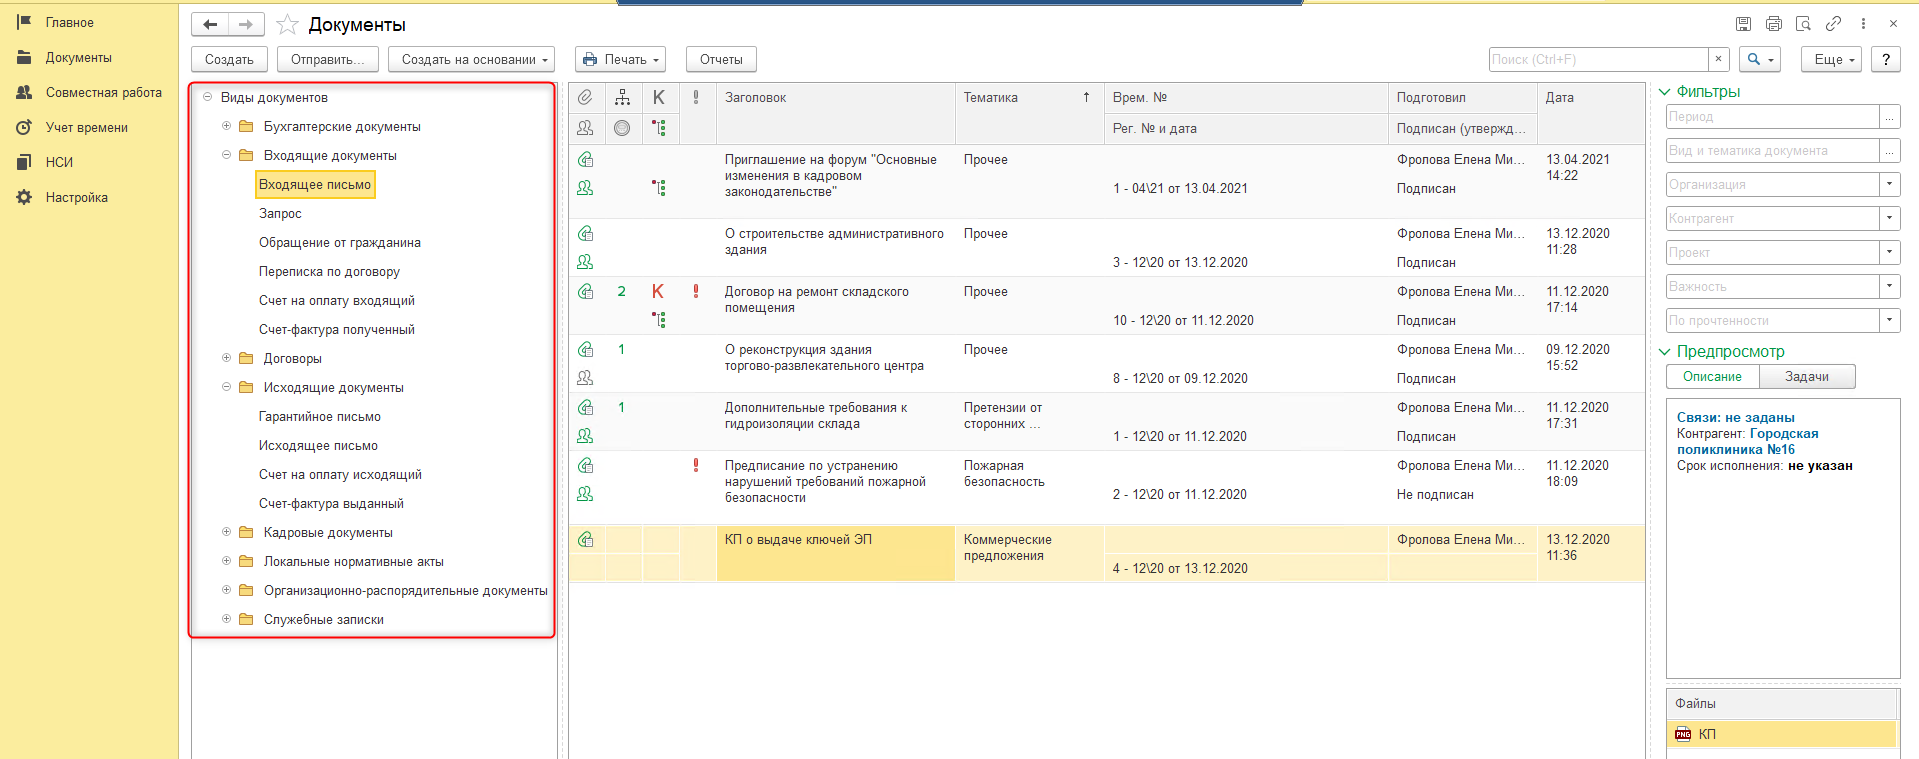
Task: Open Учет времени in the left sidebar
Action: click(x=86, y=128)
